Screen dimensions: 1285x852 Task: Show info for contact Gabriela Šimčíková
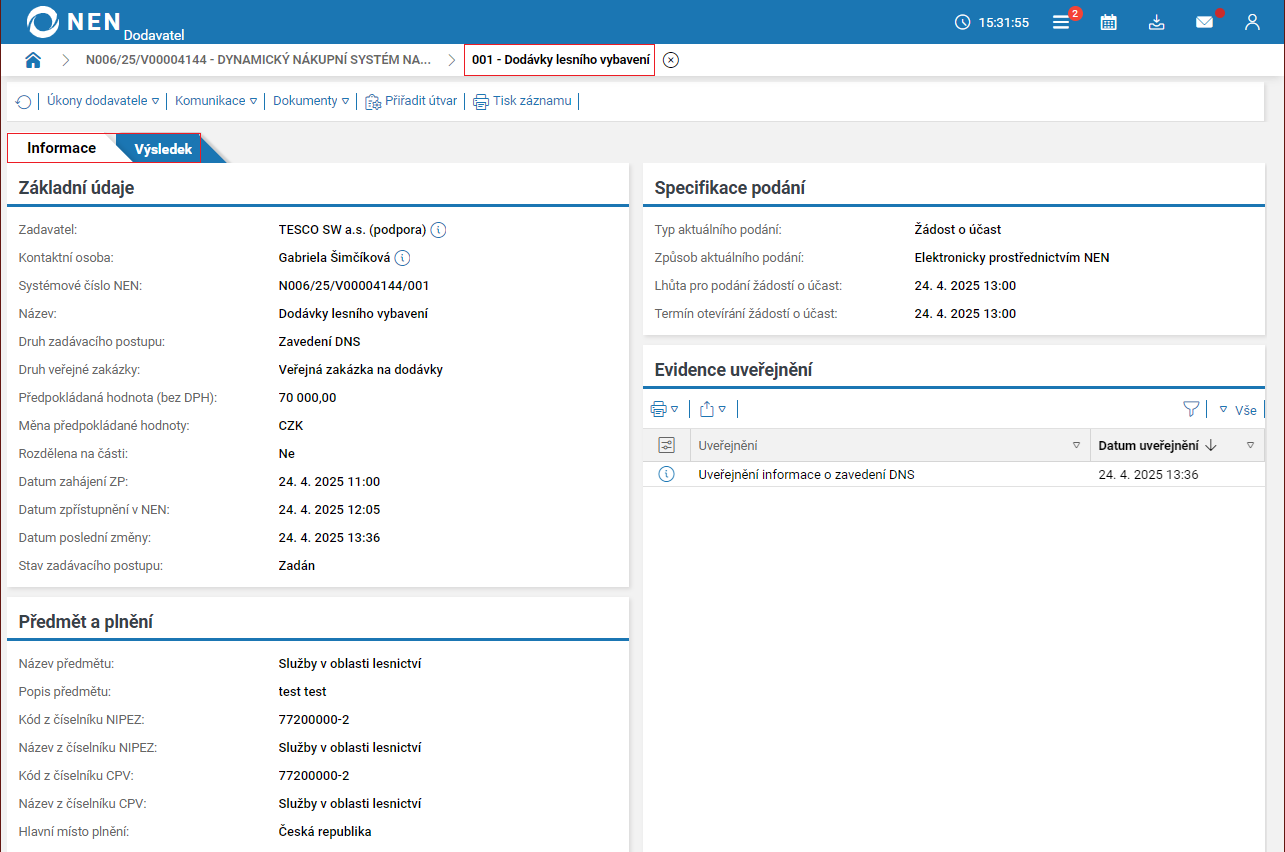pyautogui.click(x=402, y=258)
